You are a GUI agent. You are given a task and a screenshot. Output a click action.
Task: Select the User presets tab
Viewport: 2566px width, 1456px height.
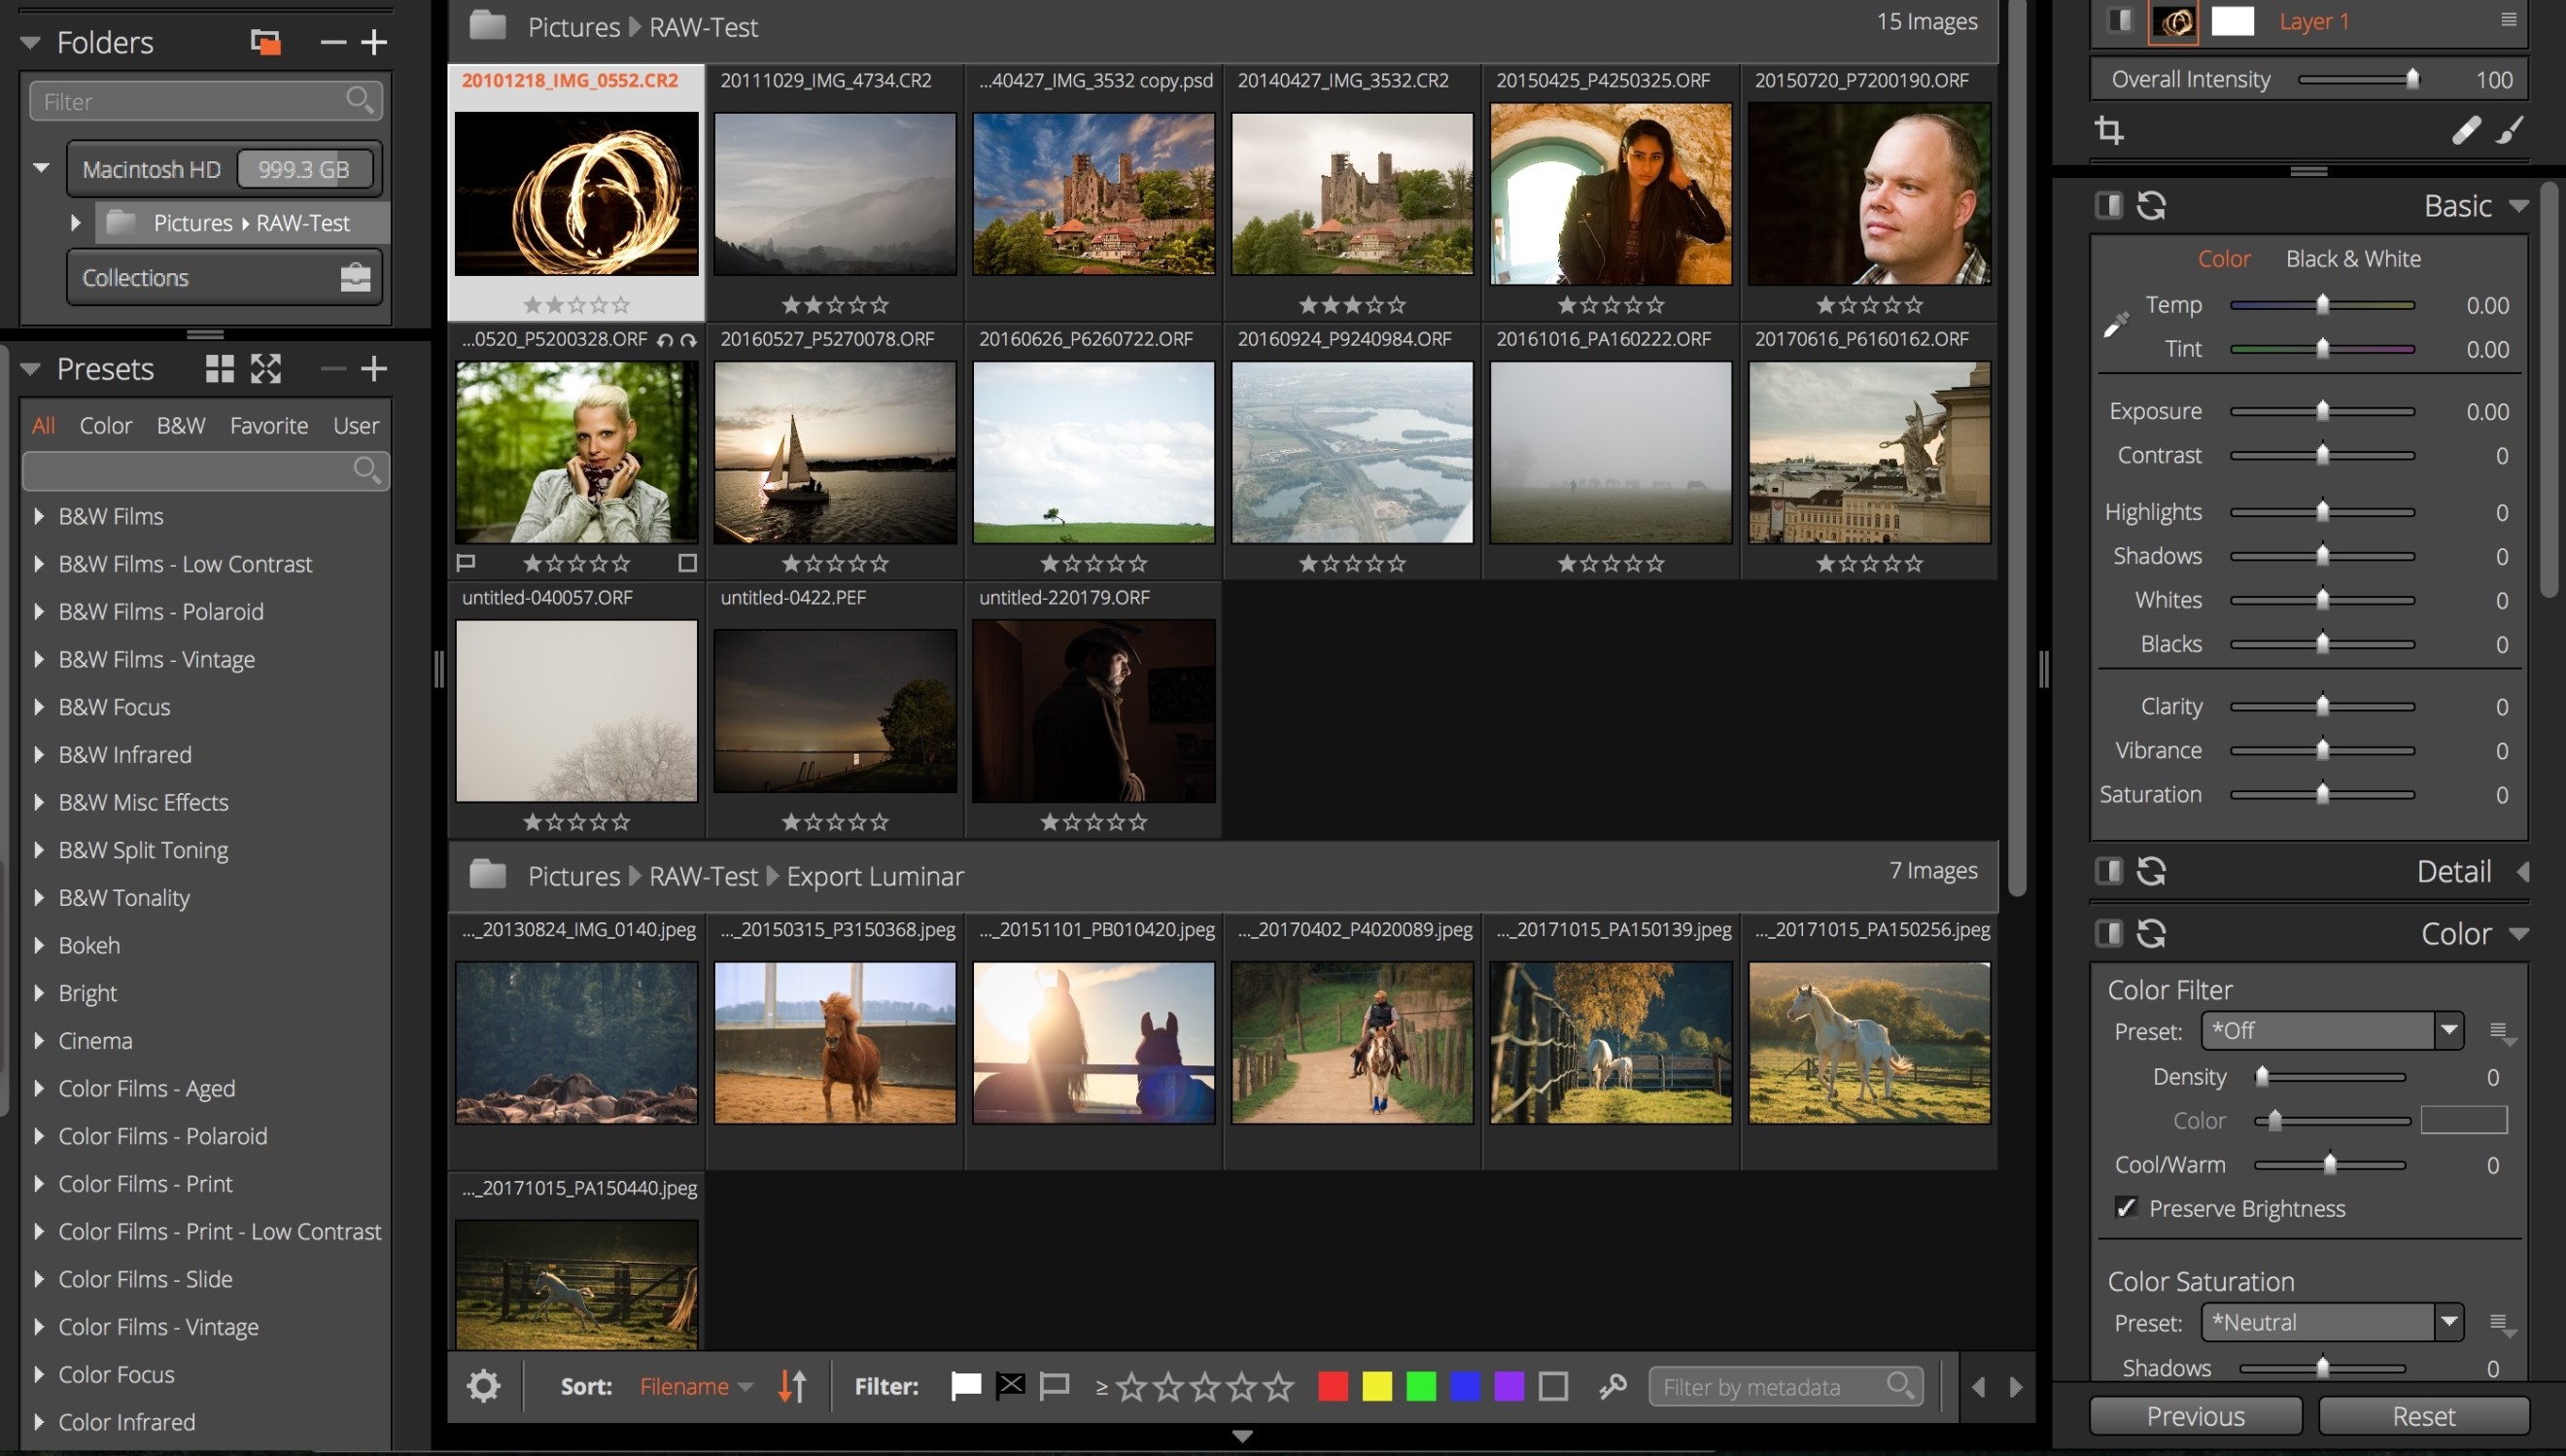tap(356, 425)
